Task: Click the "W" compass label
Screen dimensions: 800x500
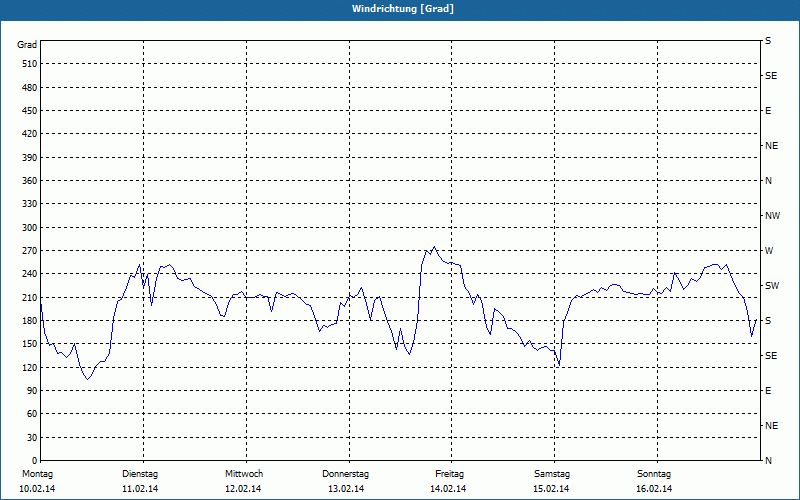Action: (769, 251)
